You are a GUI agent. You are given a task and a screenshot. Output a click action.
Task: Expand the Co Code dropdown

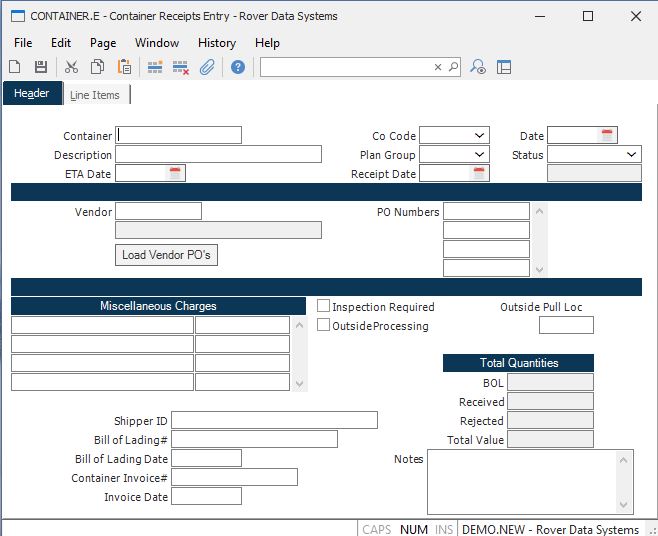pyautogui.click(x=480, y=135)
